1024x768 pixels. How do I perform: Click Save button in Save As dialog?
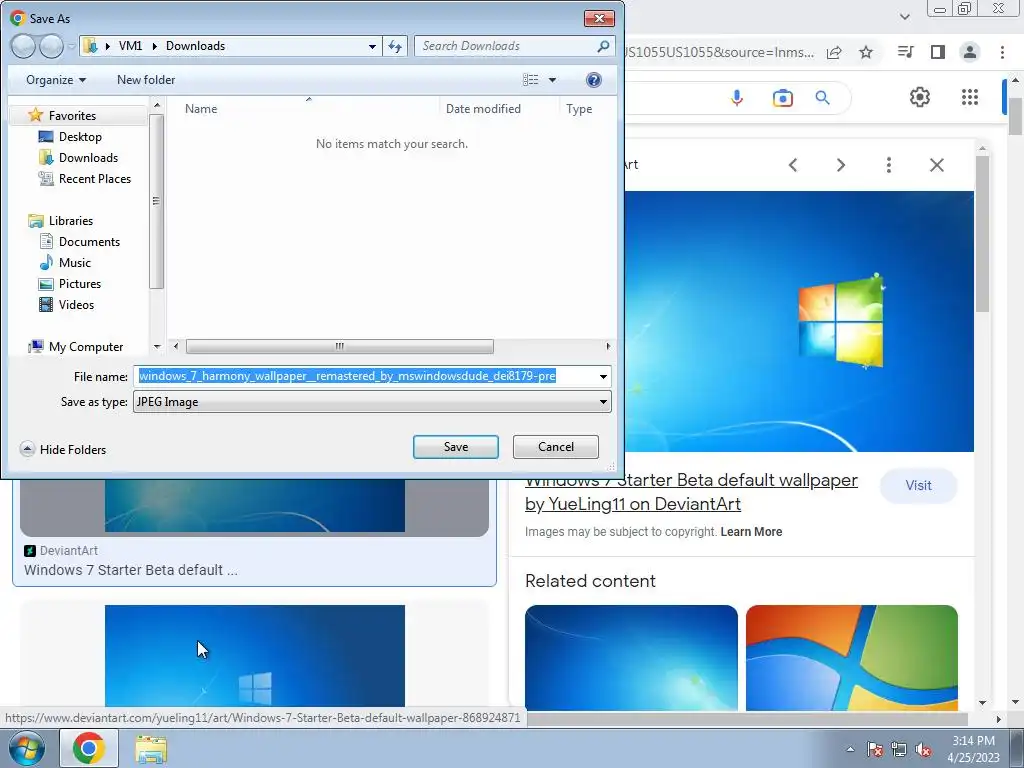click(x=455, y=447)
